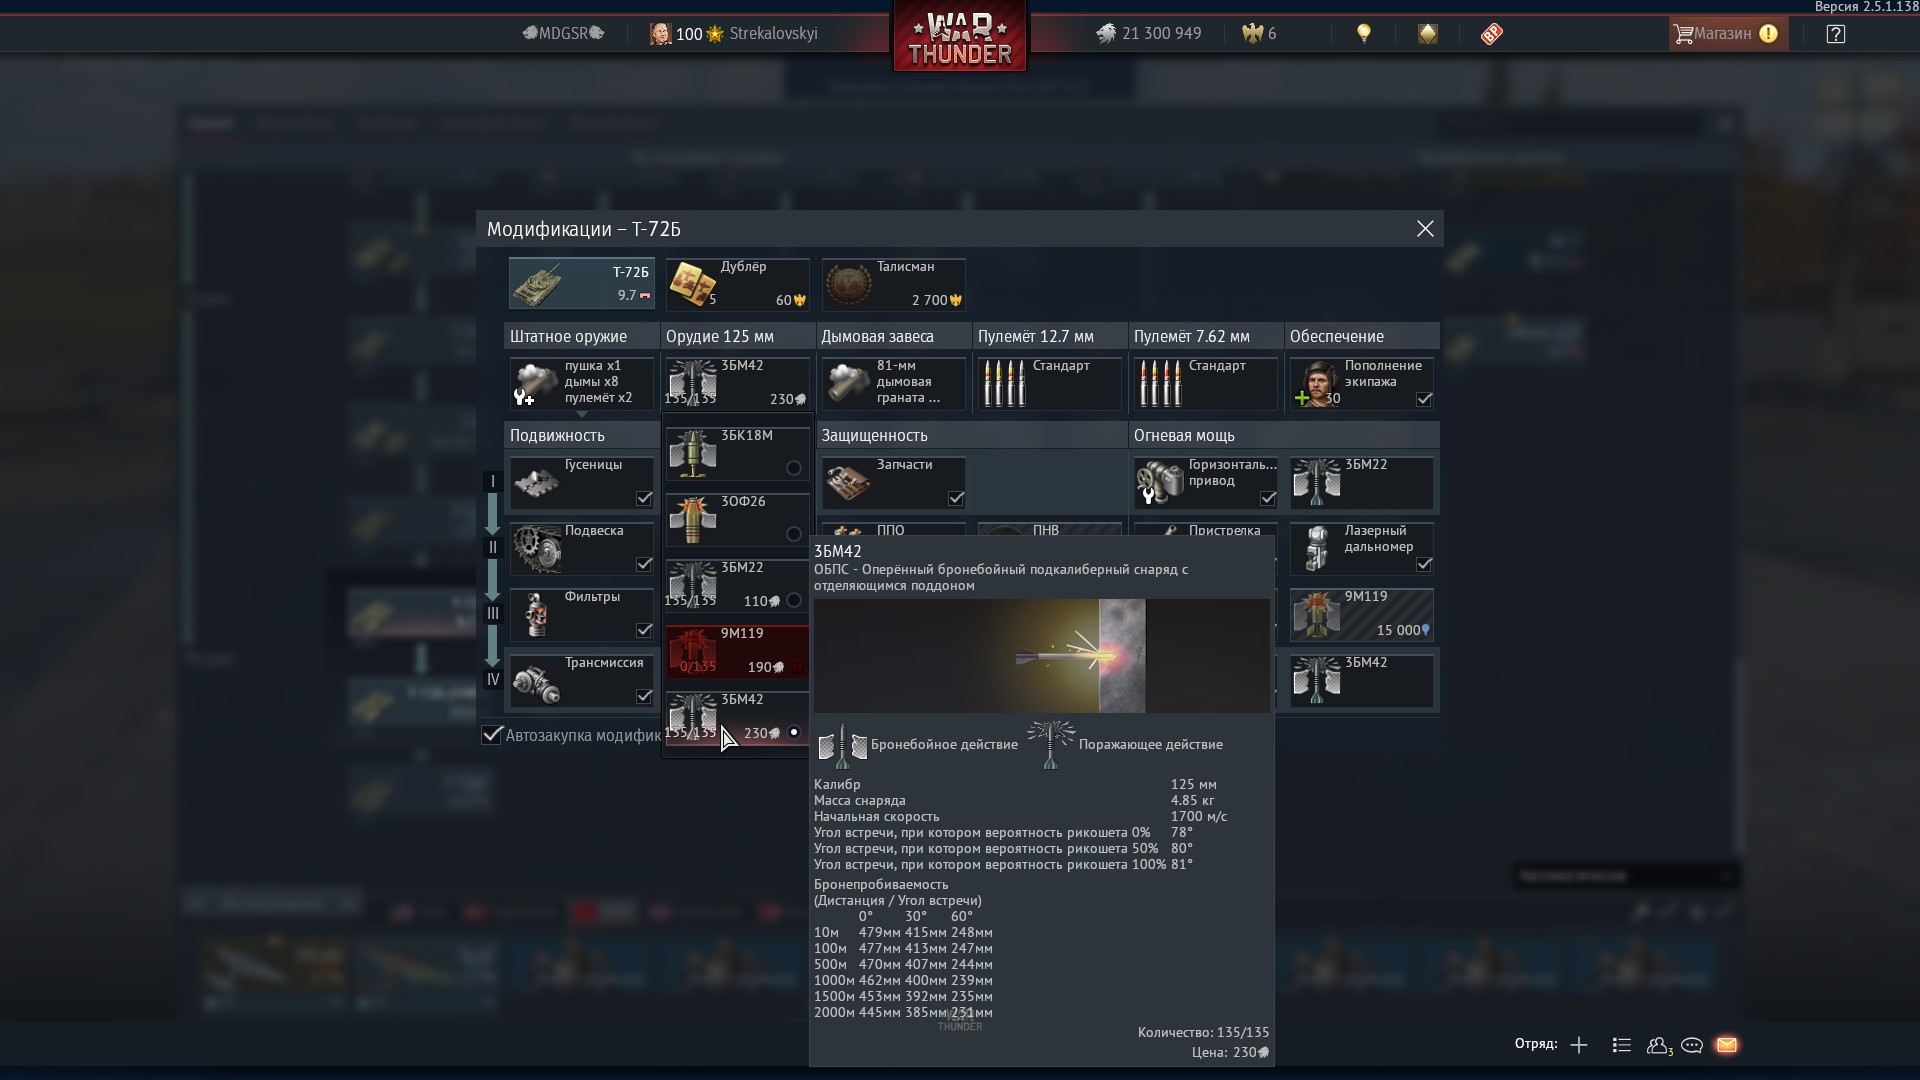This screenshot has width=1920, height=1080.
Task: Add a squad member with plus
Action: coord(1579,1045)
